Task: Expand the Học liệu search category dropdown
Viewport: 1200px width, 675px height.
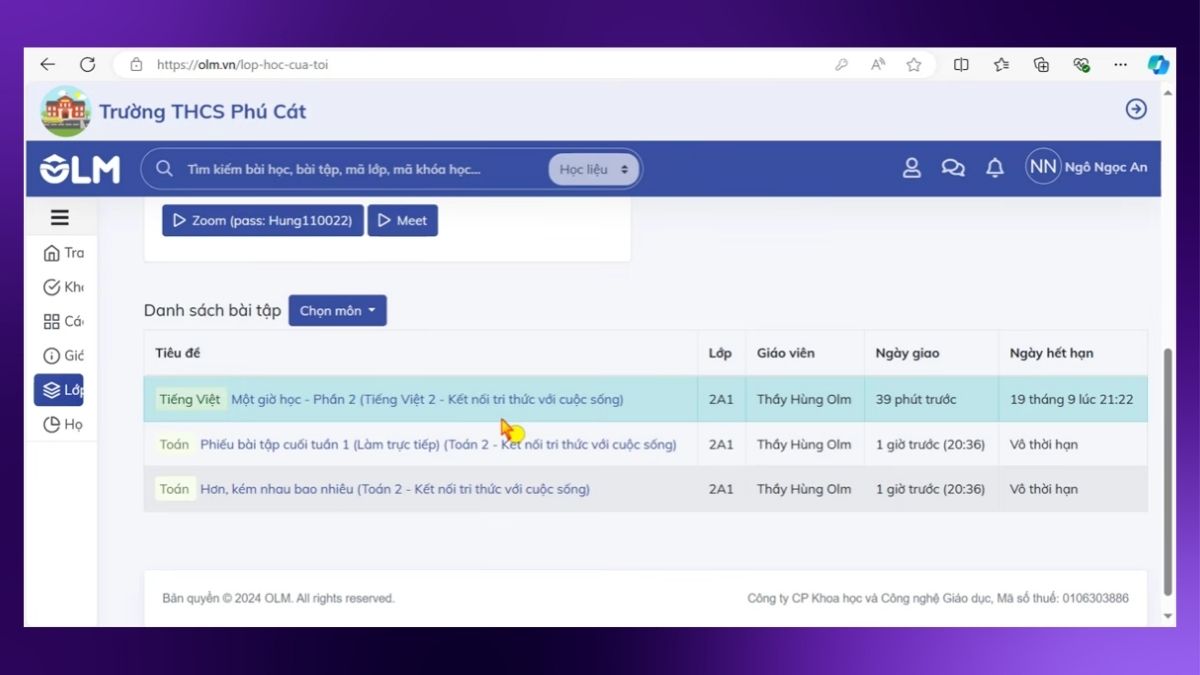Action: [594, 169]
